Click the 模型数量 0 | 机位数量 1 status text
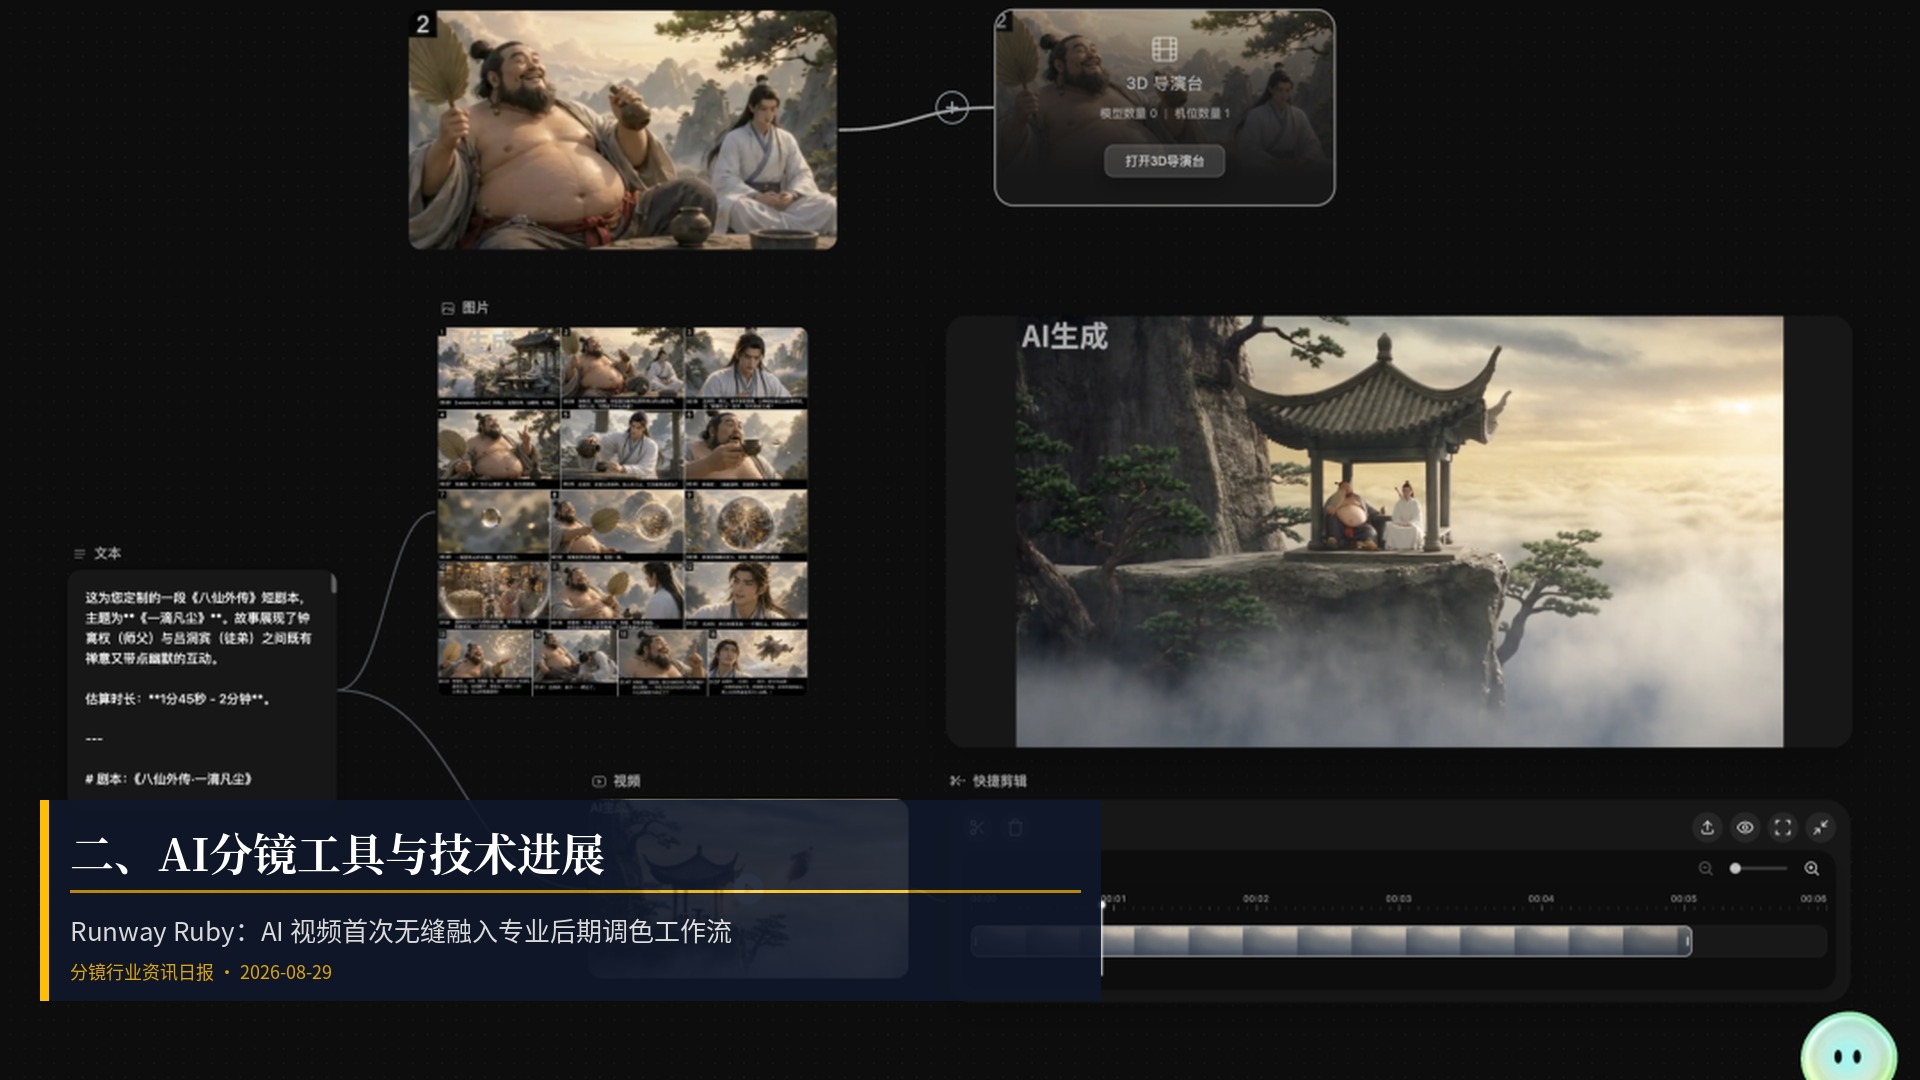1920x1080 pixels. click(x=1165, y=114)
